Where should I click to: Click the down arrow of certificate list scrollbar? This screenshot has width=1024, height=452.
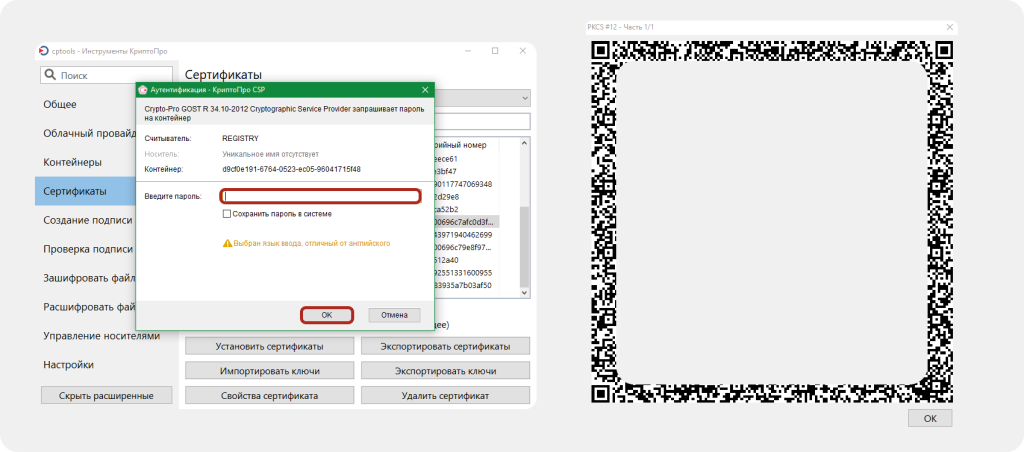[x=524, y=295]
